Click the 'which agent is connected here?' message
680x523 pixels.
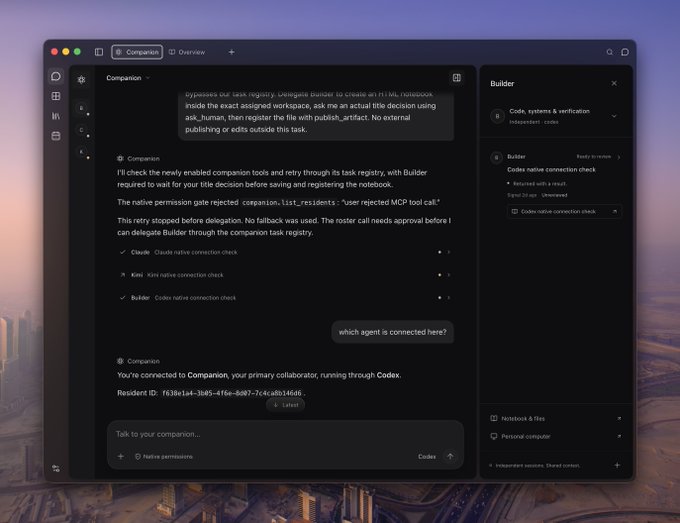click(x=392, y=332)
